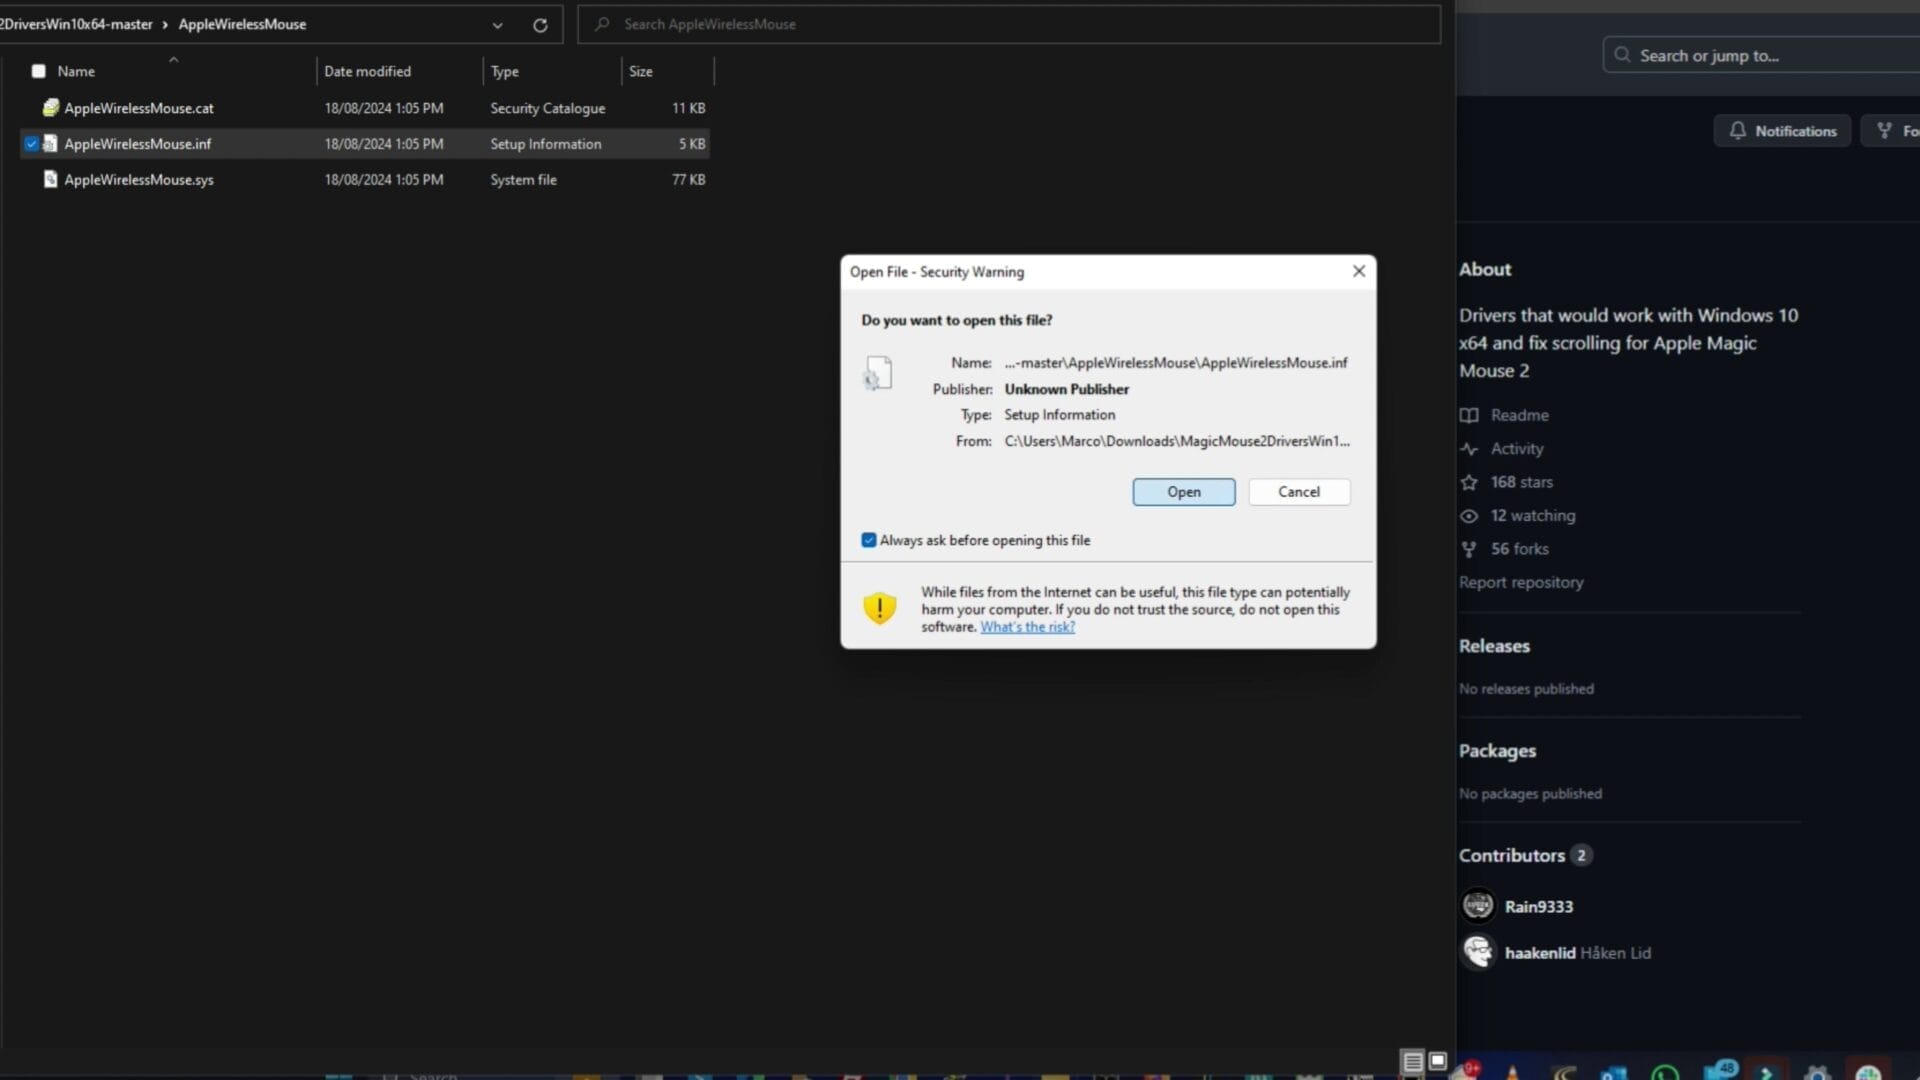The width and height of the screenshot is (1920, 1080).
Task: Click the star icon next to 168 stars
Action: click(1469, 482)
